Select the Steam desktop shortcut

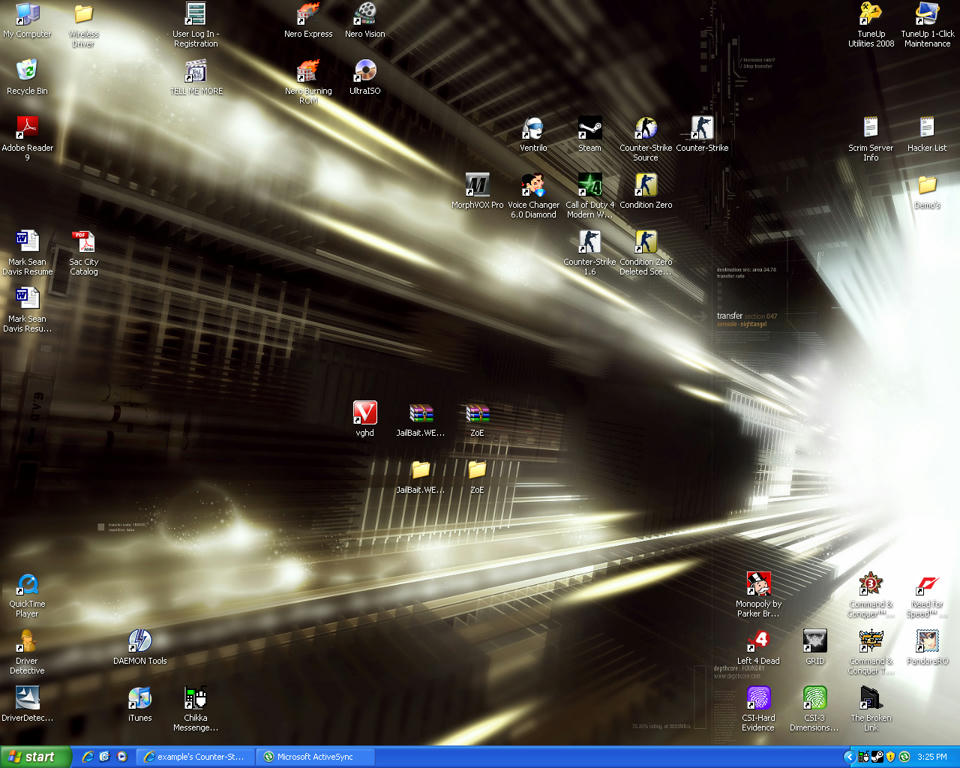coord(590,135)
